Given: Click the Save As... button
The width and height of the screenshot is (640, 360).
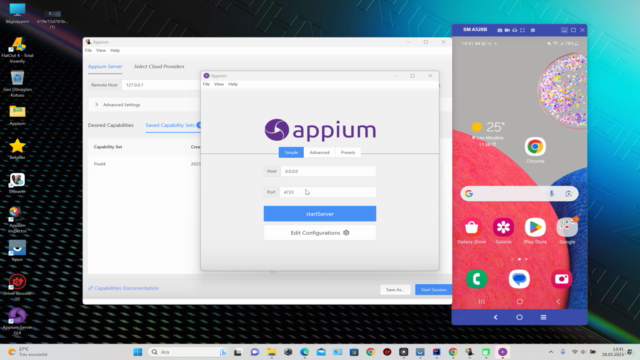Looking at the screenshot, I should point(395,290).
